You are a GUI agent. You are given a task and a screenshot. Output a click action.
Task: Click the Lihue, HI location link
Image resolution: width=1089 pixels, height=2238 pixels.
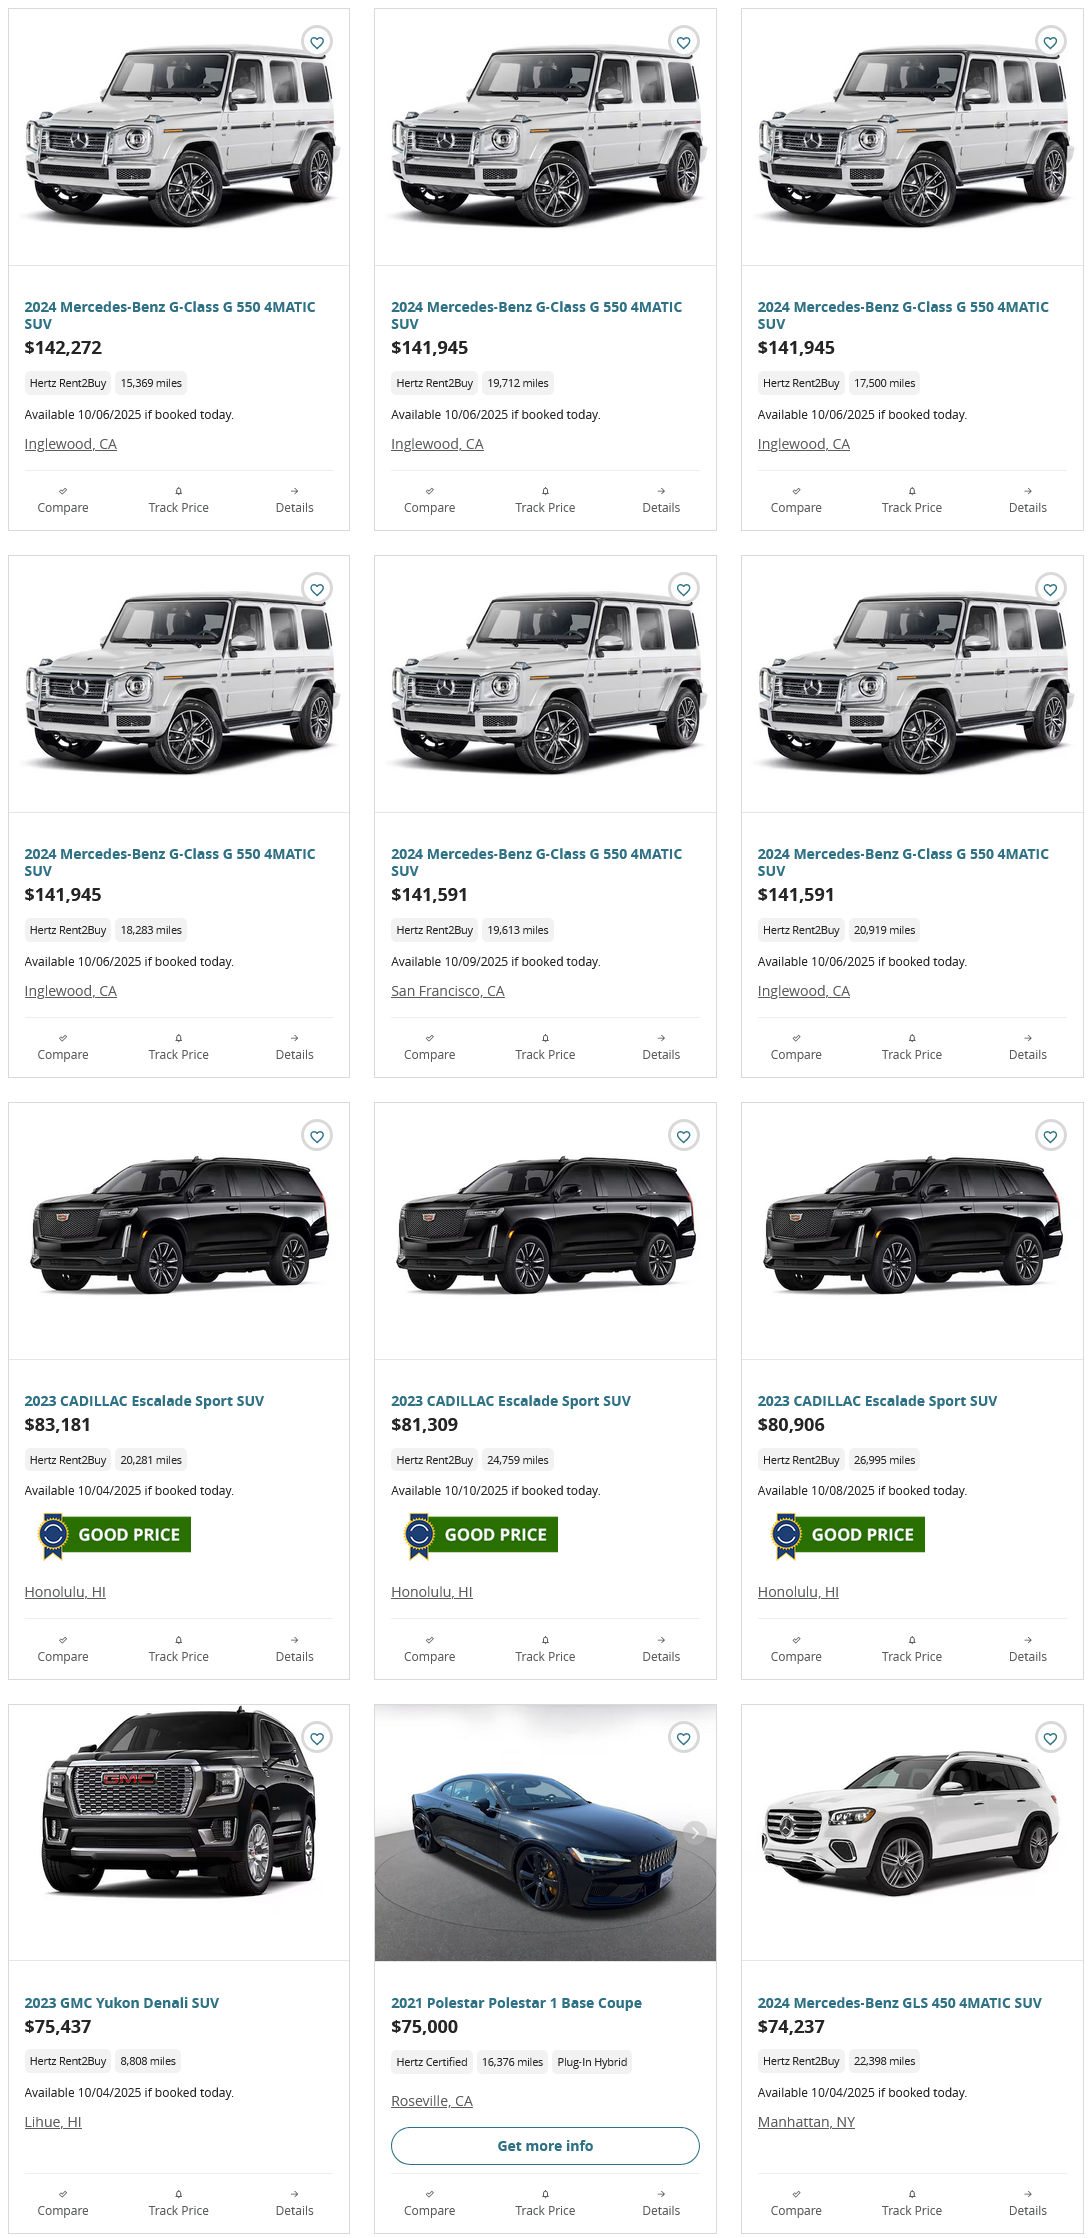(53, 2122)
